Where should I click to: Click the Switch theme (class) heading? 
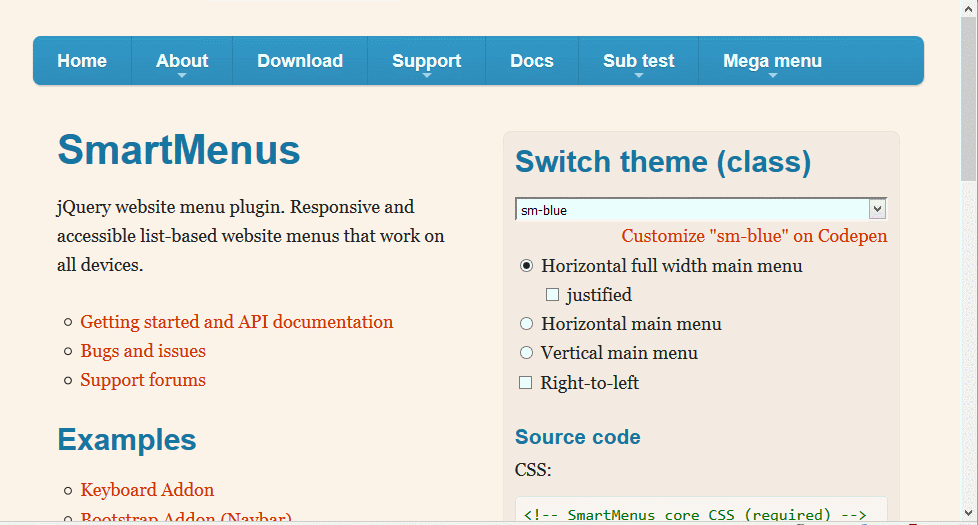[x=663, y=162]
